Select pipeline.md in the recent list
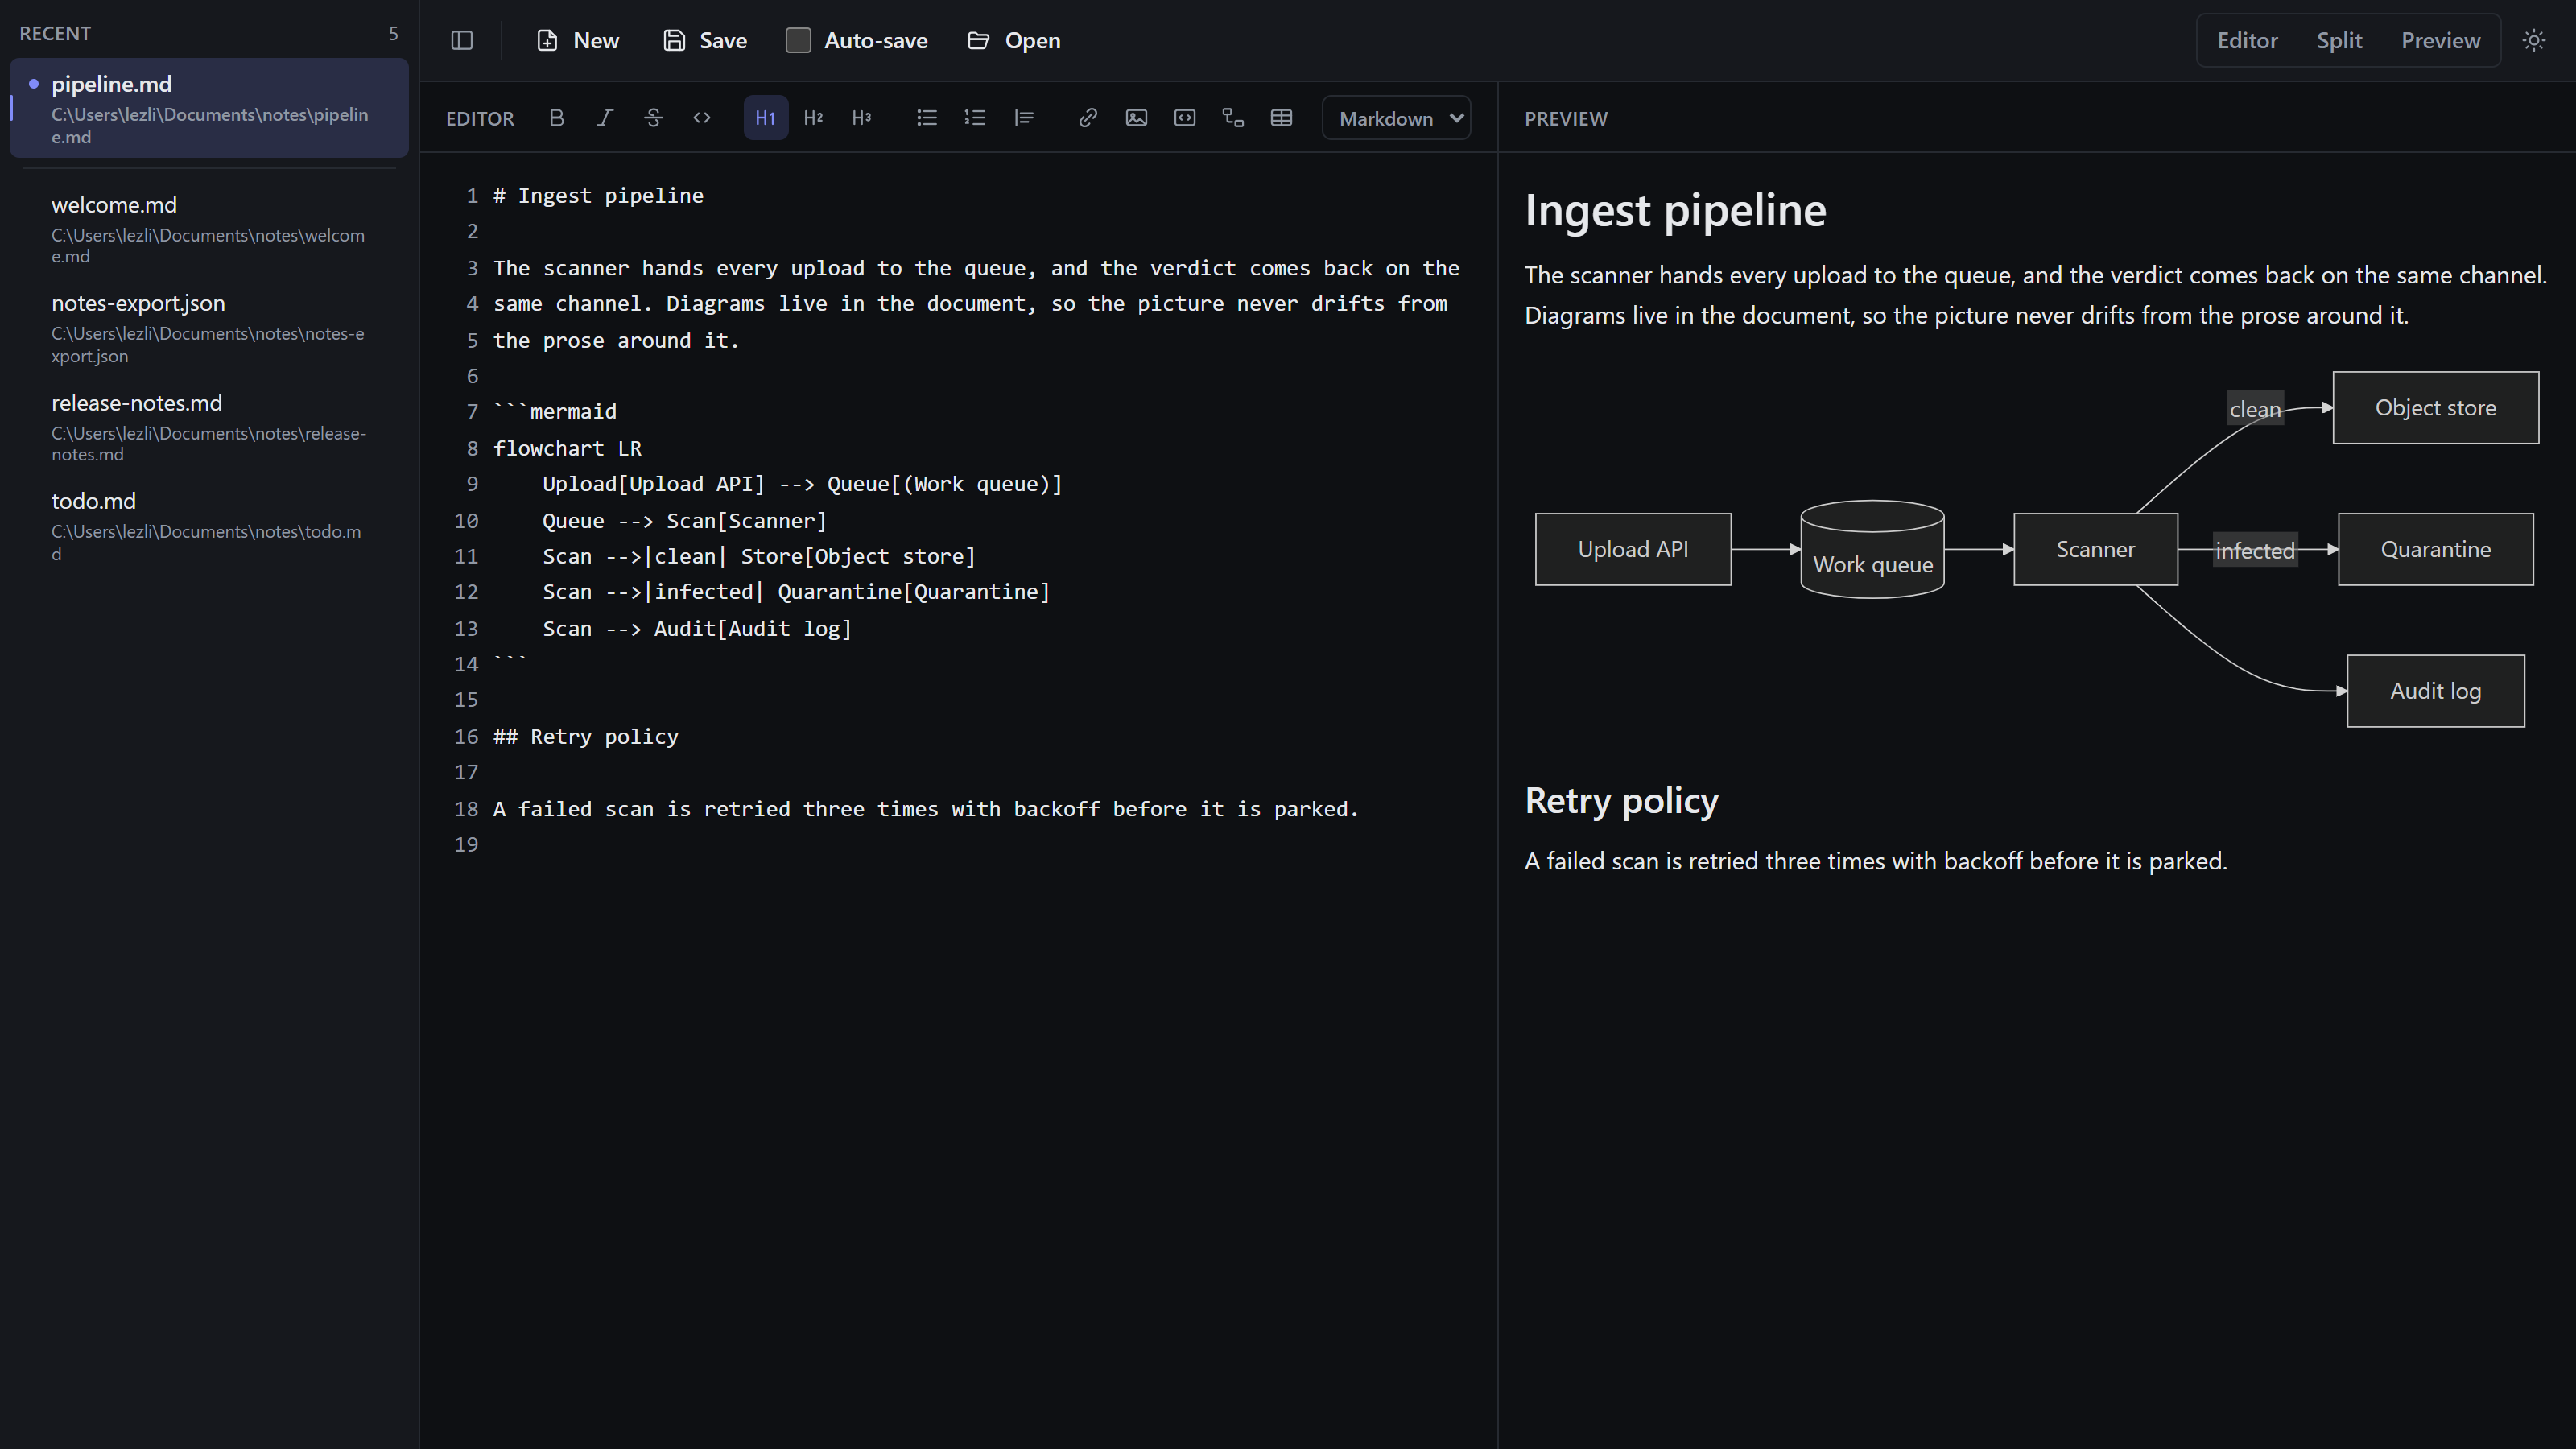Image resolution: width=2576 pixels, height=1449 pixels. pos(209,108)
